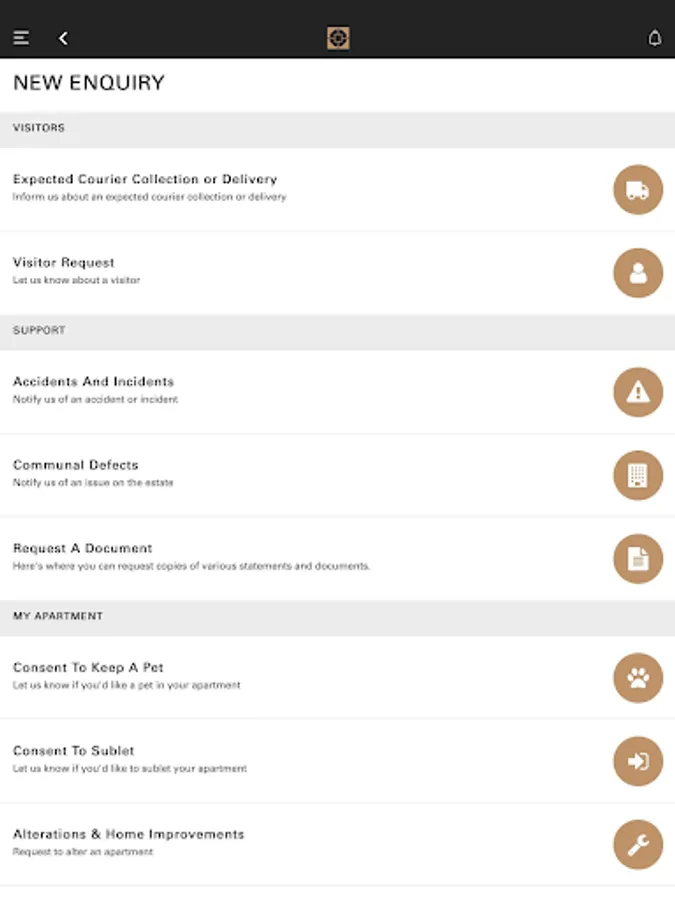Open Expected Courier Collection or Delivery
675x900 pixels.
point(145,180)
